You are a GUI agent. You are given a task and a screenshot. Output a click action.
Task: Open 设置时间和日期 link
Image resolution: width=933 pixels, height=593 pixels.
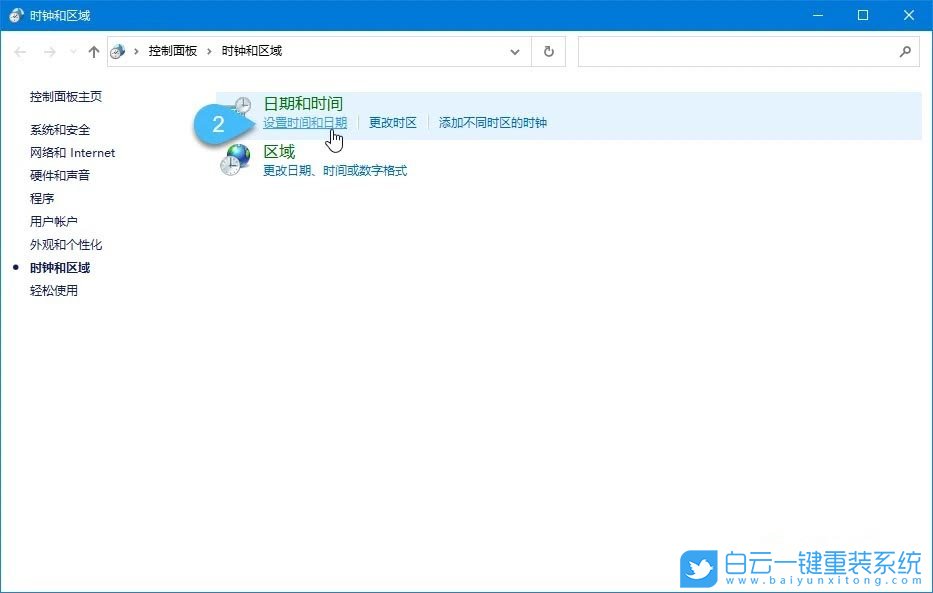click(305, 121)
